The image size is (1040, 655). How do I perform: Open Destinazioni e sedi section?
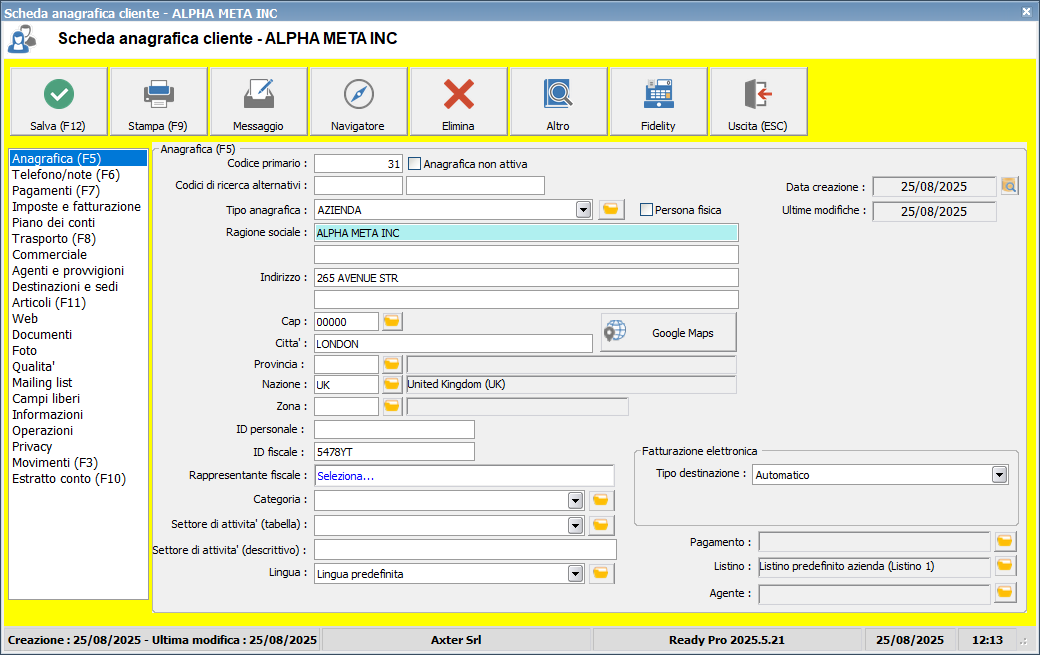click(78, 286)
